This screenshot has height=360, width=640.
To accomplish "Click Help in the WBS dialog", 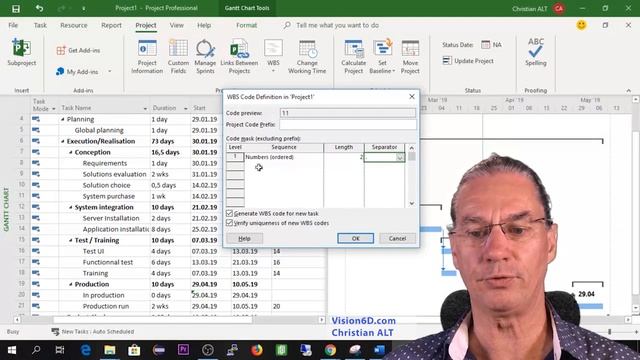I will click(x=244, y=238).
